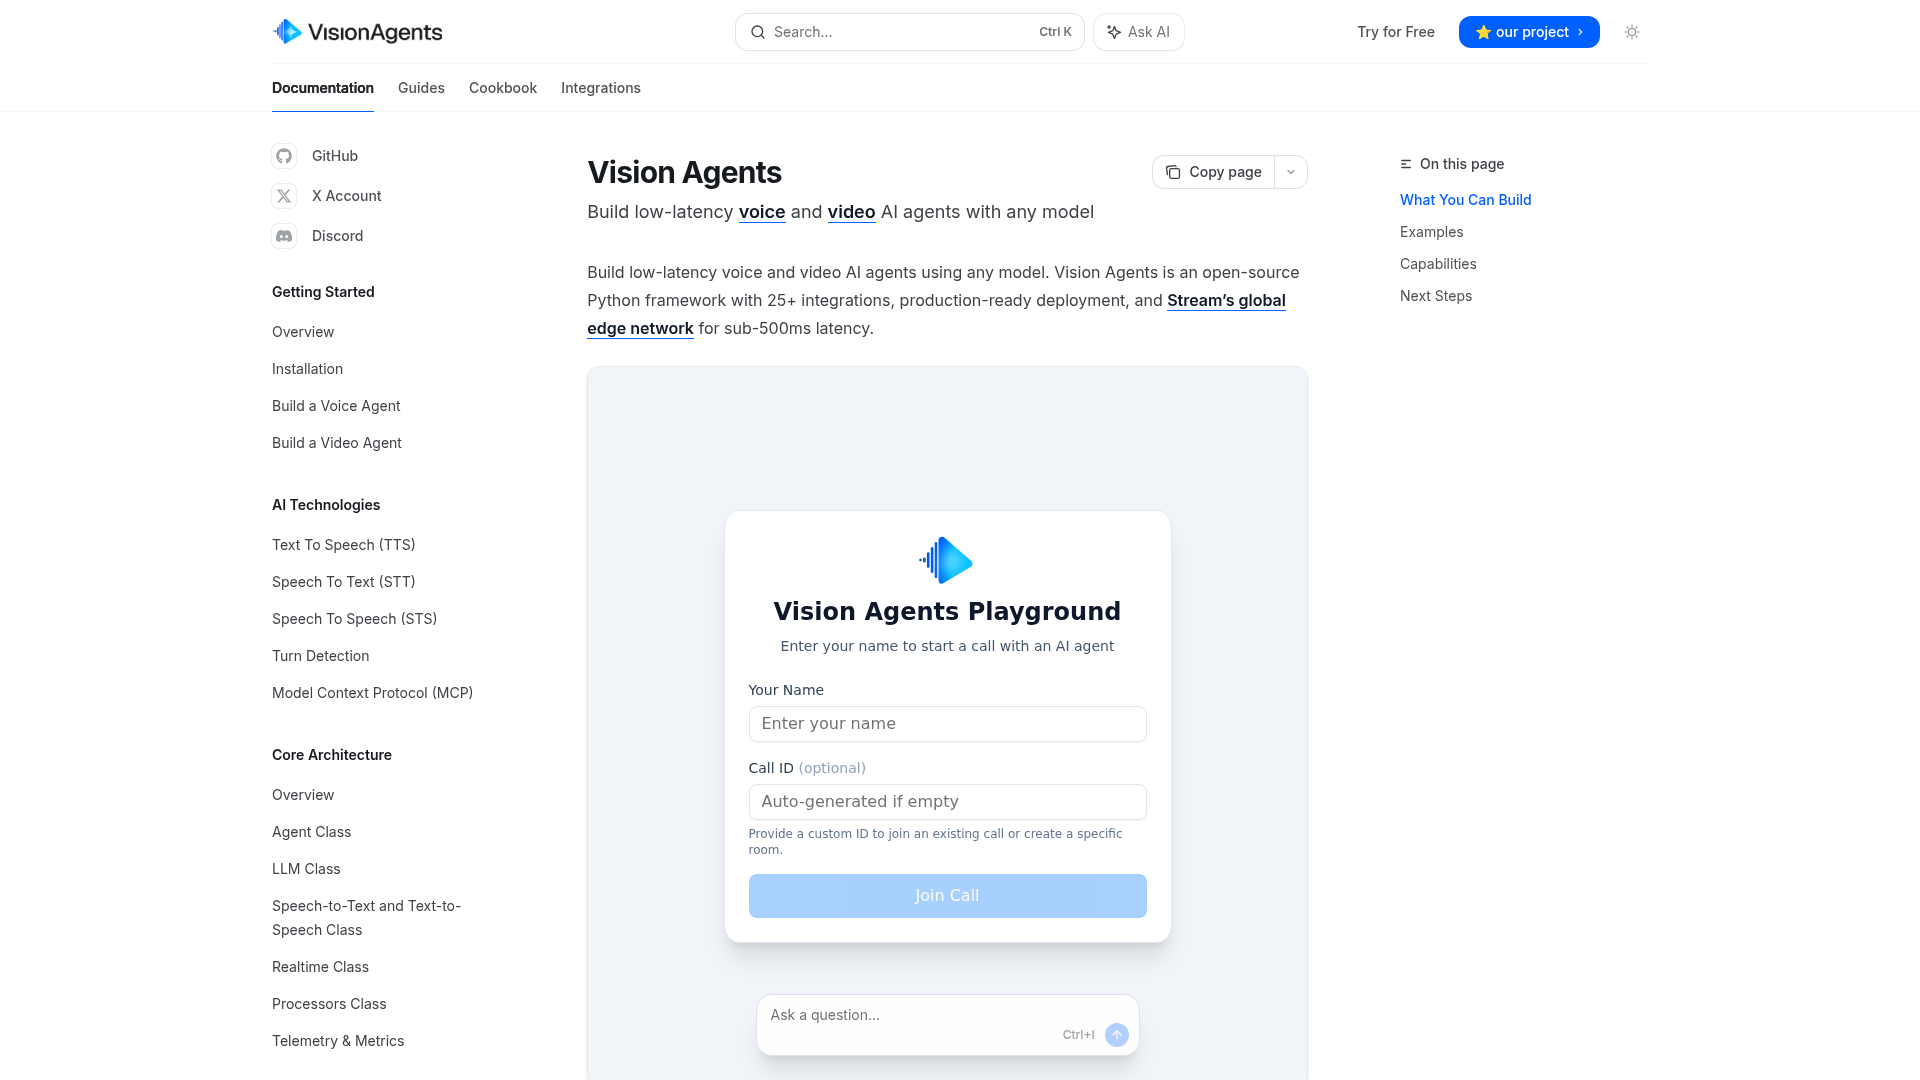This screenshot has height=1080, width=1920.
Task: Open Core Architecture Overview page
Action: [303, 795]
